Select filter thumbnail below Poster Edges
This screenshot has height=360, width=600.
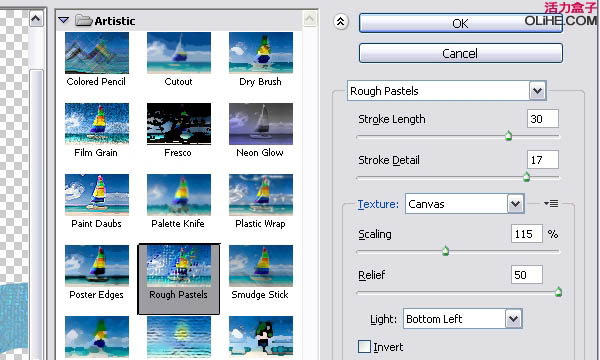pos(97,337)
